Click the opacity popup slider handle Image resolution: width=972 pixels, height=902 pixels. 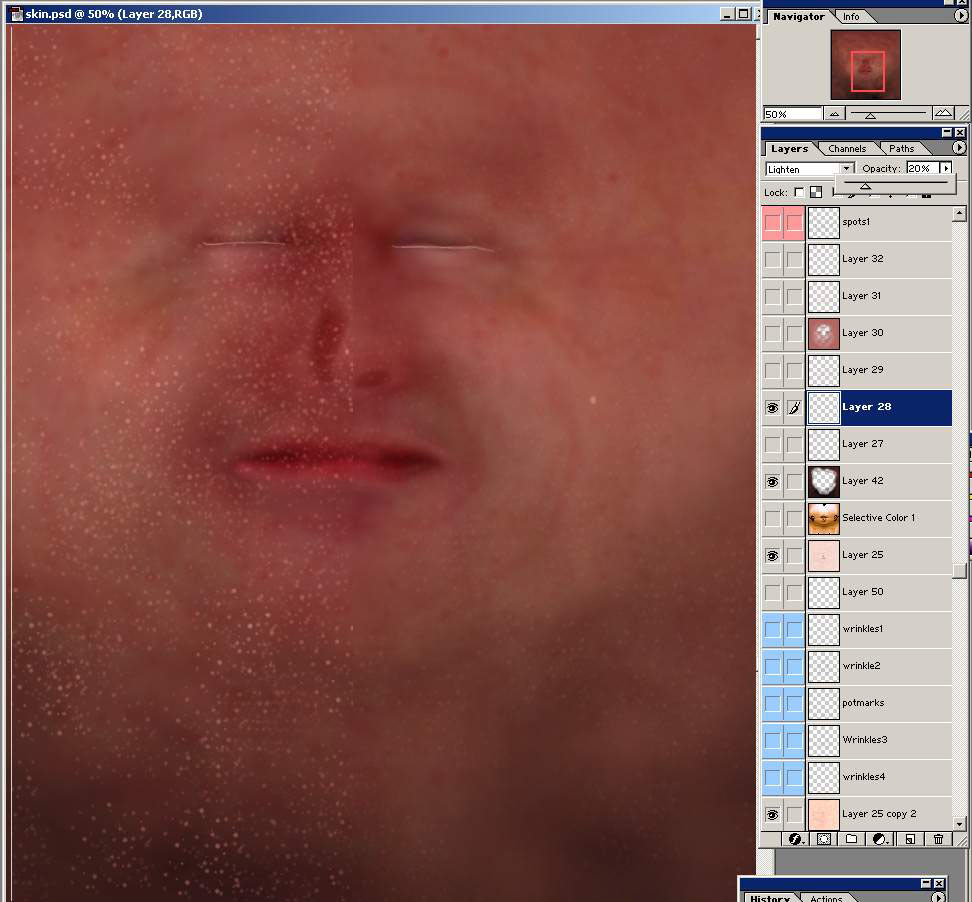coord(865,186)
